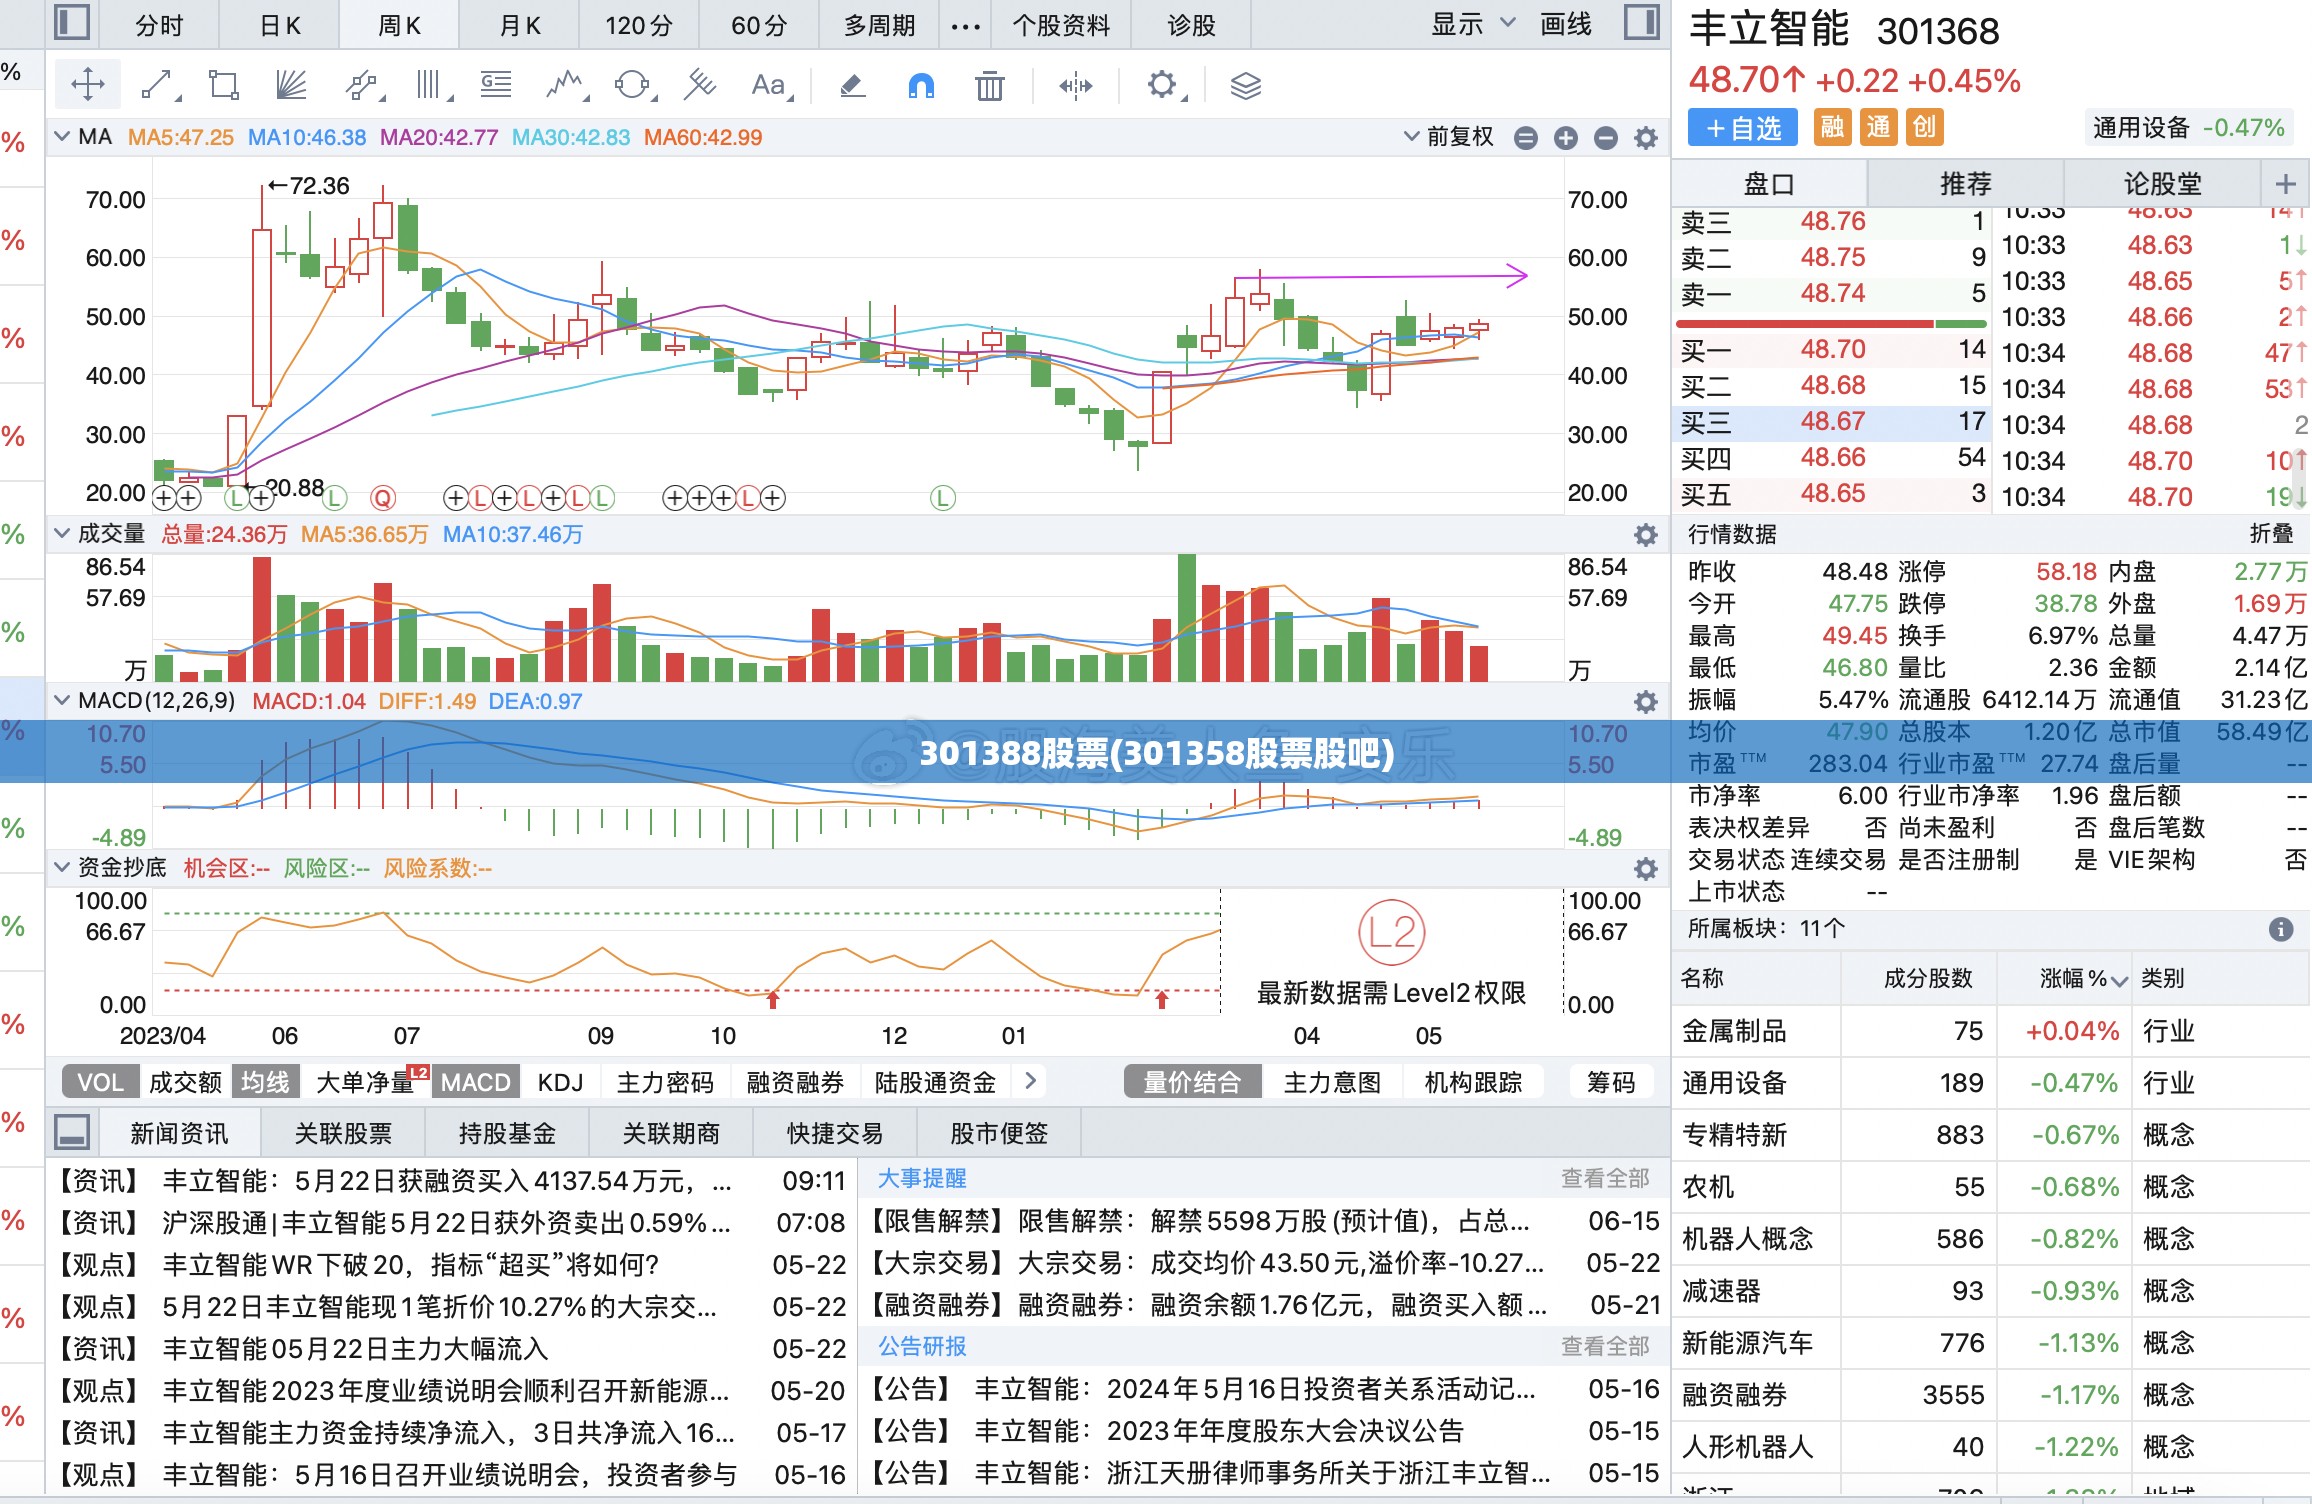
Task: Open MA indicator settings gear
Action: (x=1646, y=138)
